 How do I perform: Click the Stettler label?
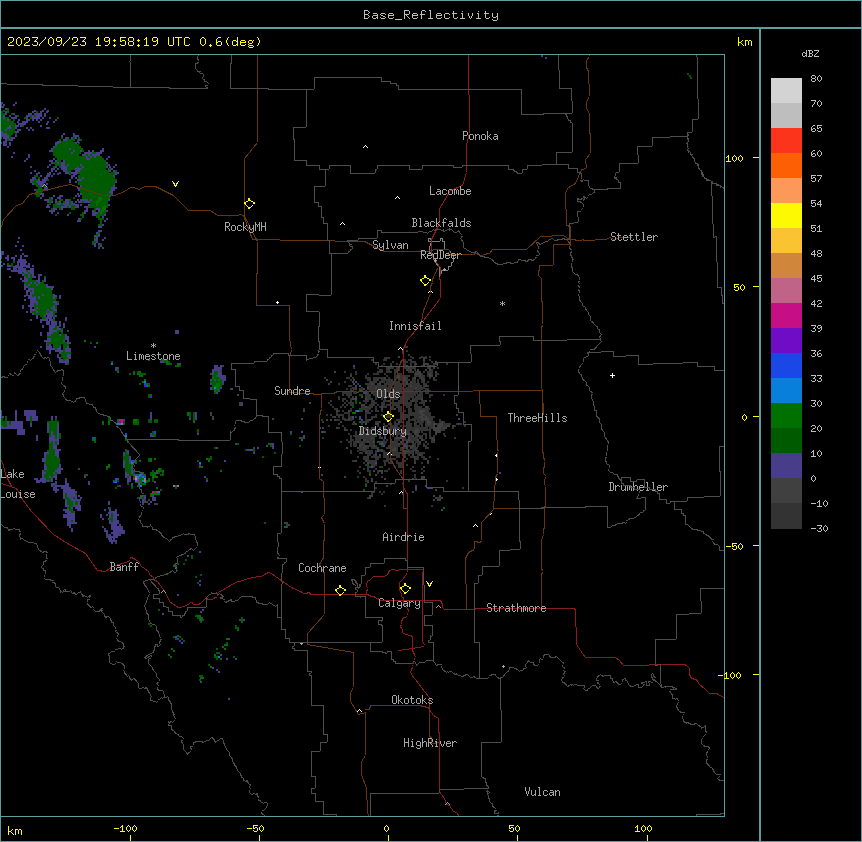(634, 237)
